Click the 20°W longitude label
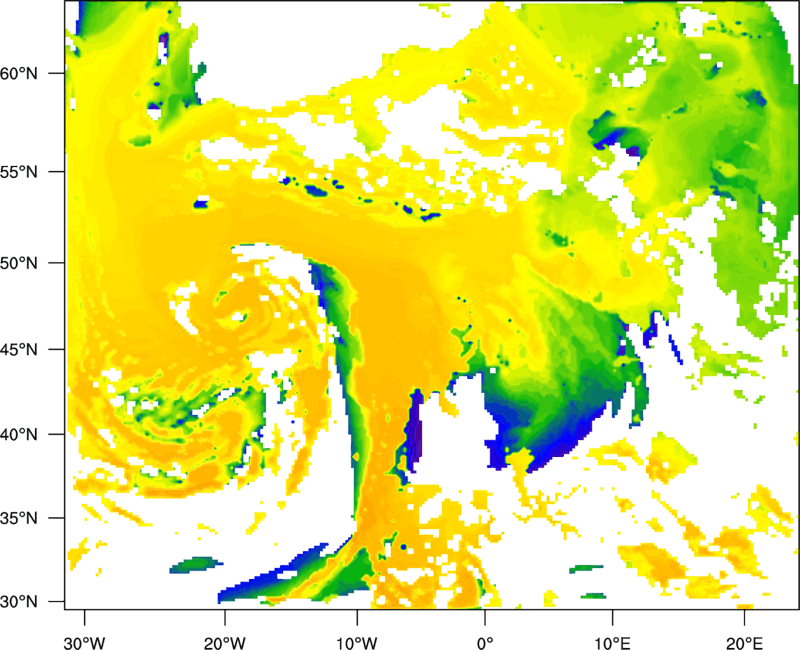800x650 pixels. pyautogui.click(x=224, y=643)
